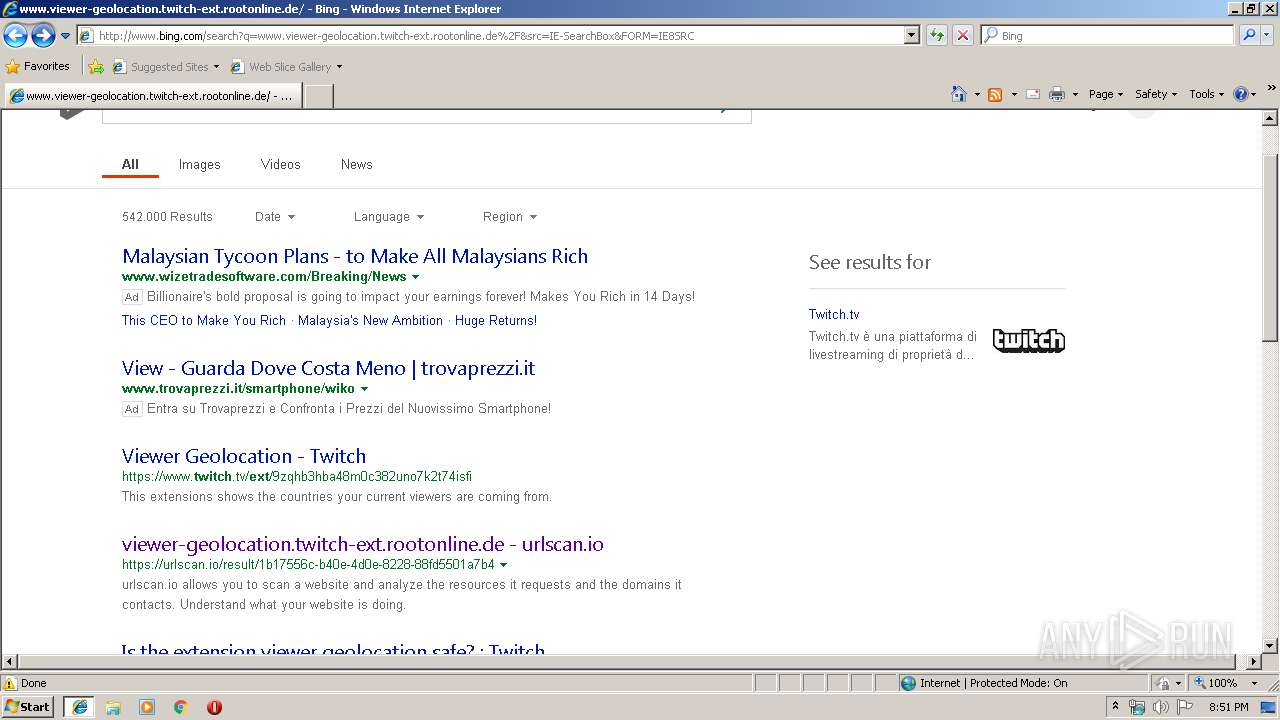Click the 8:51 PM system clock
This screenshot has height=720, width=1280.
tap(1229, 707)
